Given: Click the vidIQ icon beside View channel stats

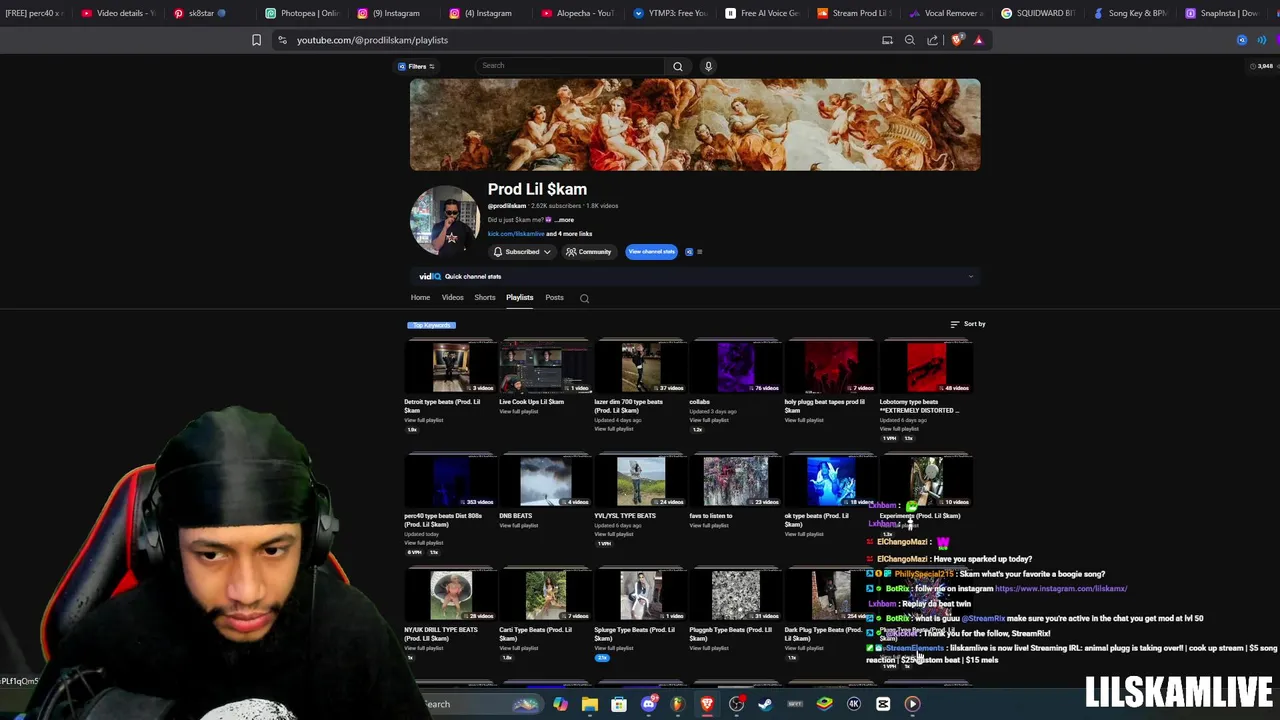Looking at the screenshot, I should (x=689, y=252).
